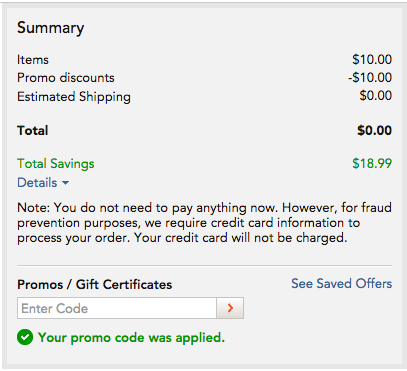Open the Details link under Total Savings
This screenshot has height=371, width=407.
[x=37, y=183]
